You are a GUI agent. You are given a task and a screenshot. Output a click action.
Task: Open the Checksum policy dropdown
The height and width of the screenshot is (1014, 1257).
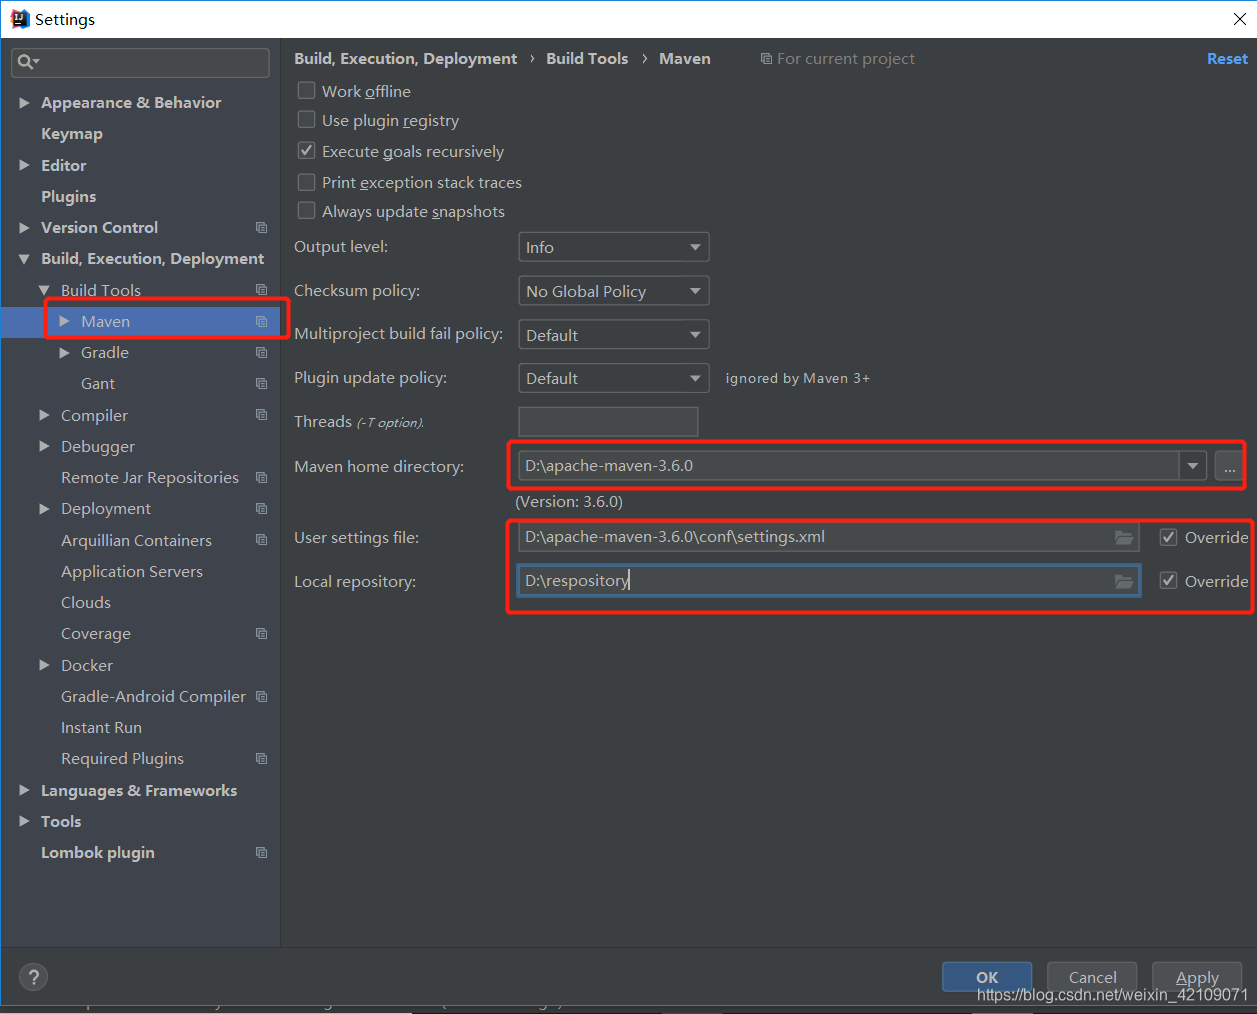613,291
